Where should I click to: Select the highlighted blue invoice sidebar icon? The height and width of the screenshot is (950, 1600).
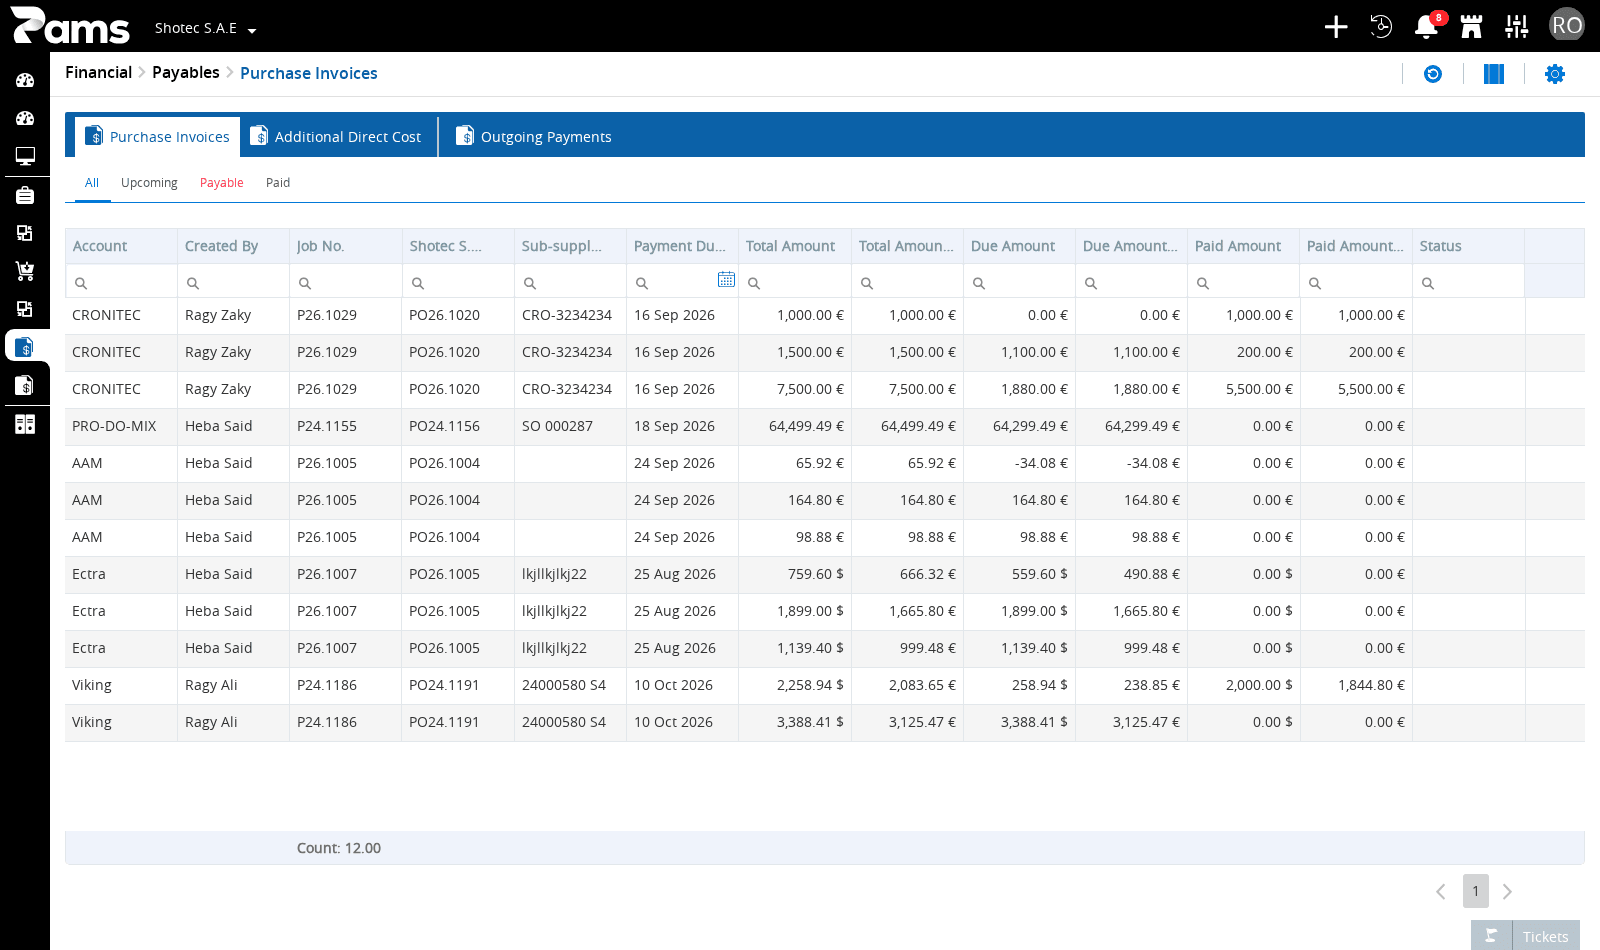[25, 347]
